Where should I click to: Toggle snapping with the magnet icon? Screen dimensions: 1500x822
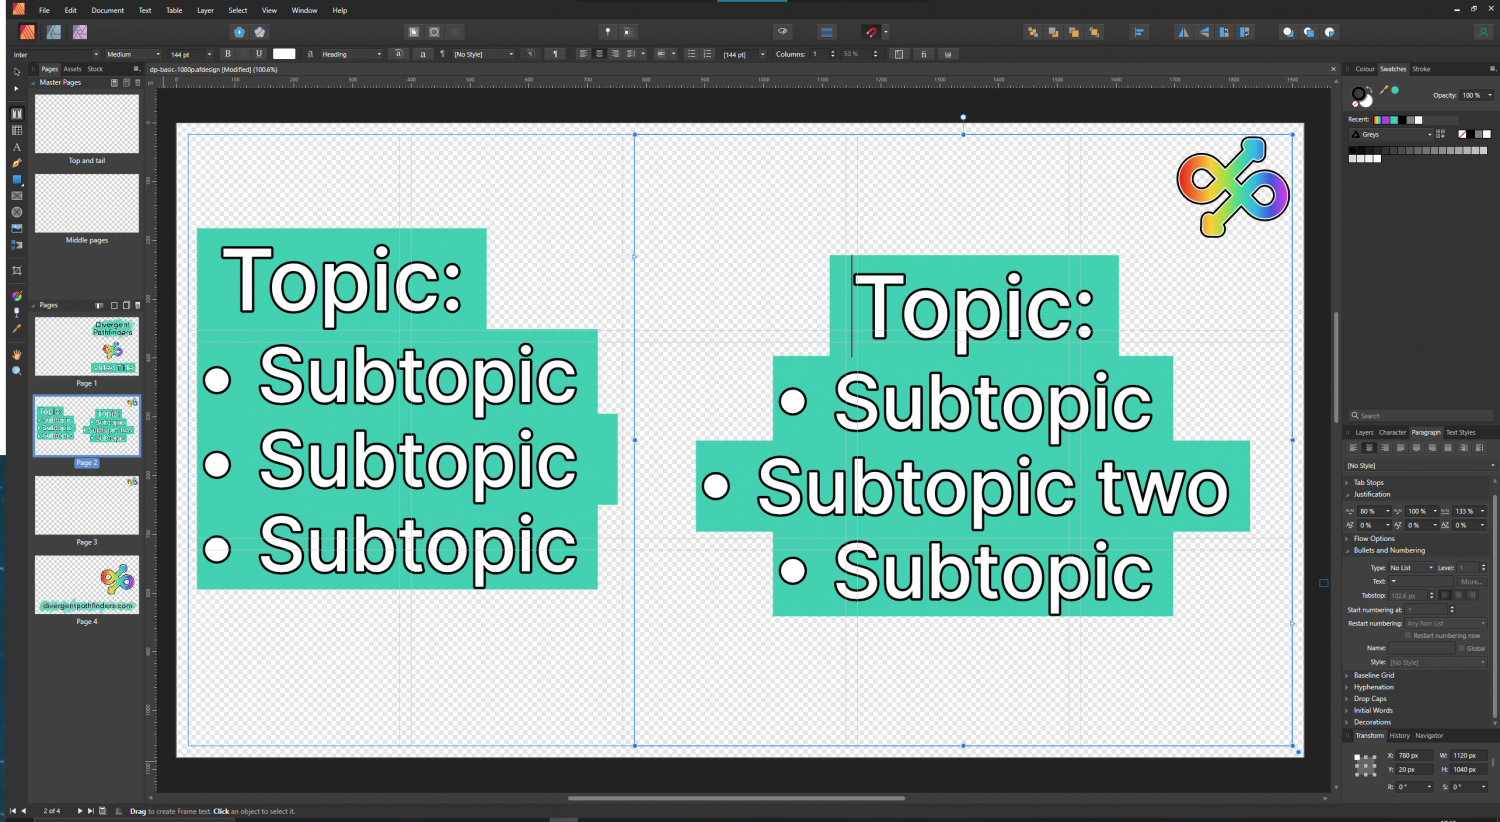pos(869,31)
